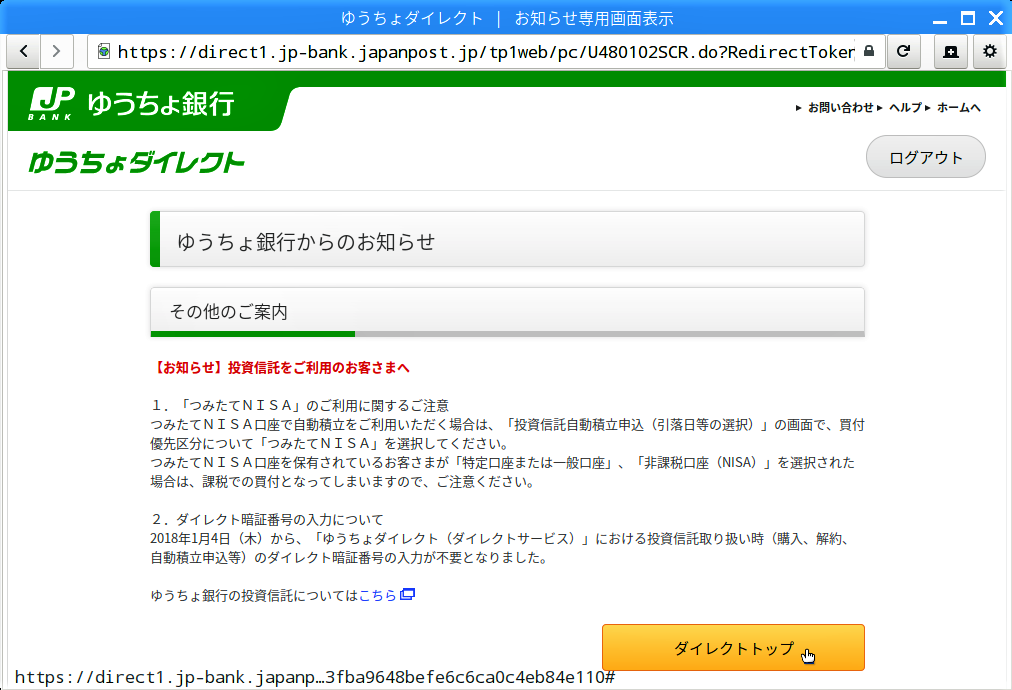Screen dimensions: 1012x690
Task: Click the ログアウト button
Action: 926,157
